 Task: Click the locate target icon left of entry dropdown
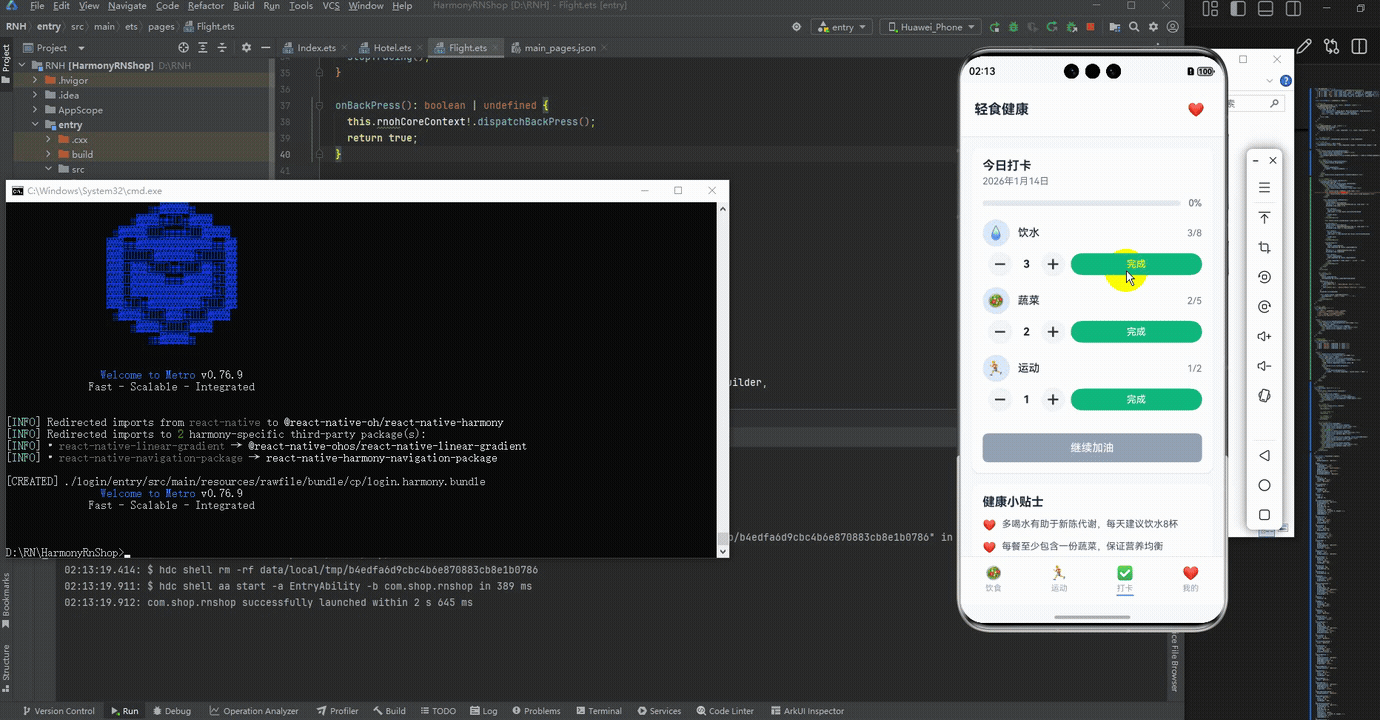(796, 27)
